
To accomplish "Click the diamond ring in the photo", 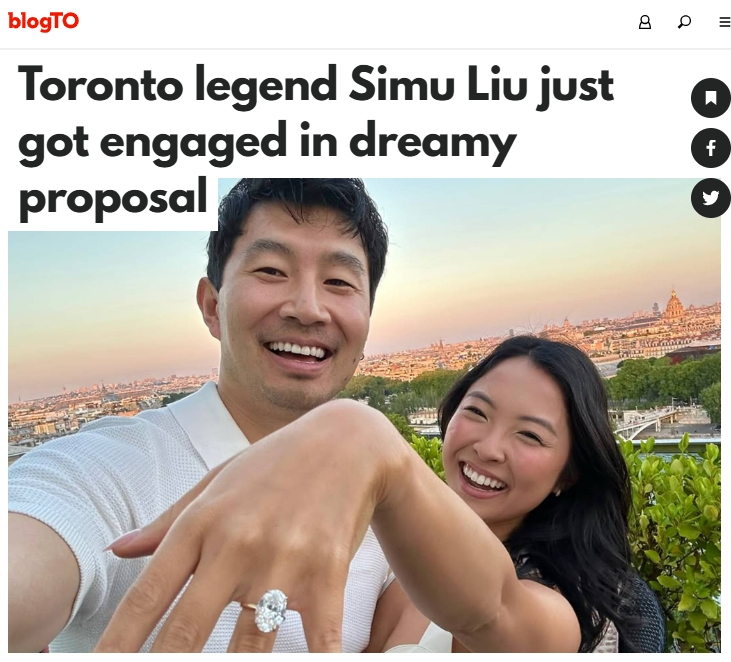I will click(x=270, y=610).
